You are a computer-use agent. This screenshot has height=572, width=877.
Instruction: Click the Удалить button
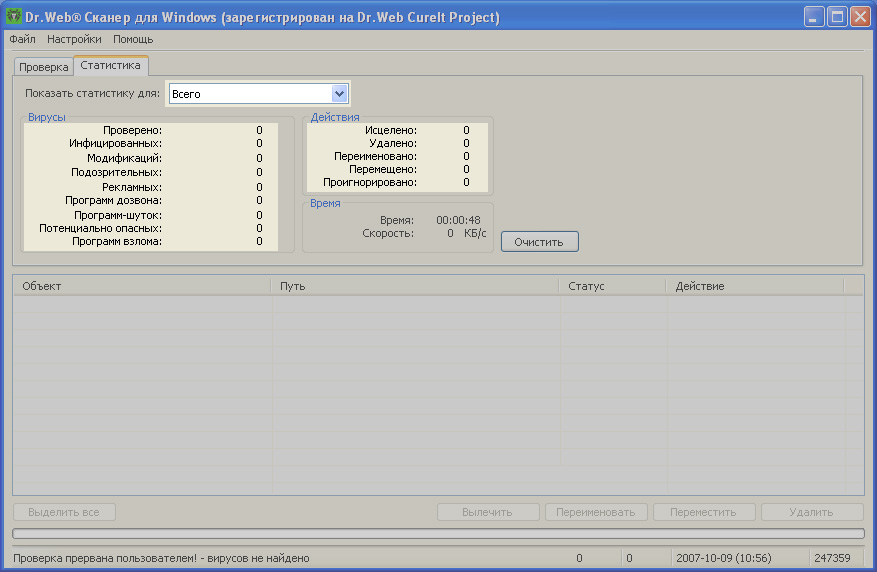(x=812, y=512)
